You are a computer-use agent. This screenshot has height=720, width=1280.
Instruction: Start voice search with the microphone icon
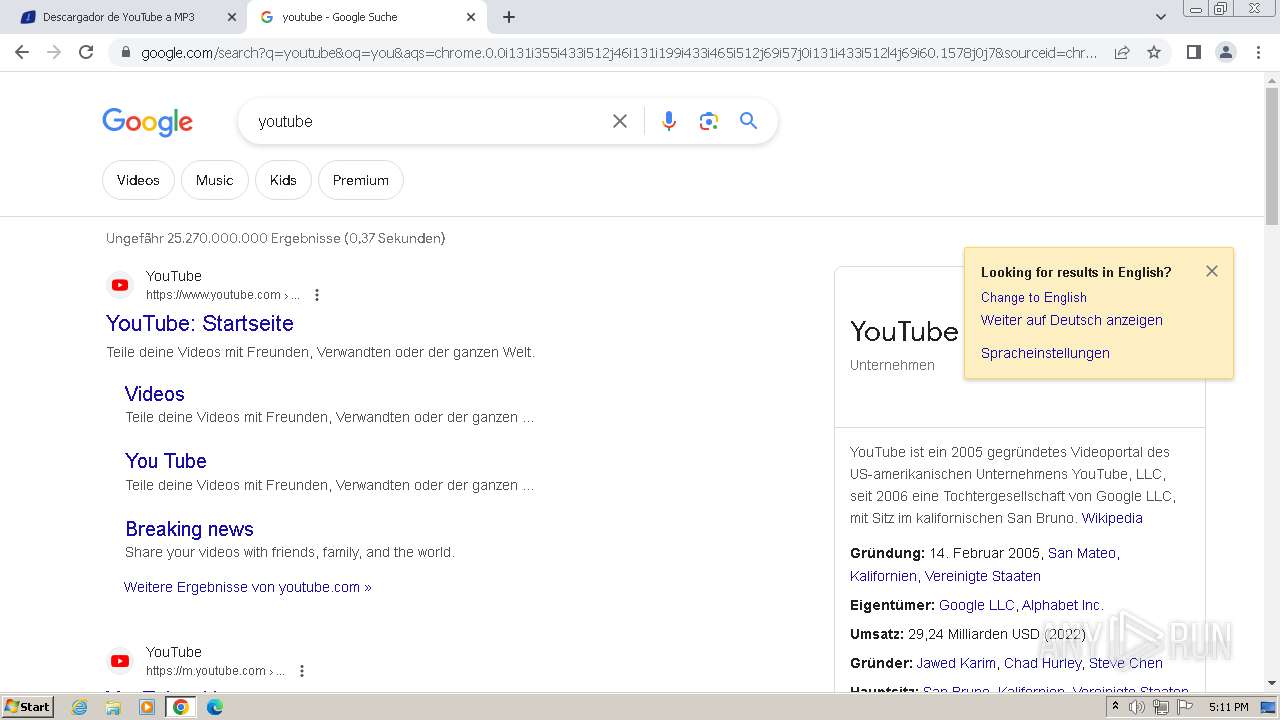[x=669, y=121]
